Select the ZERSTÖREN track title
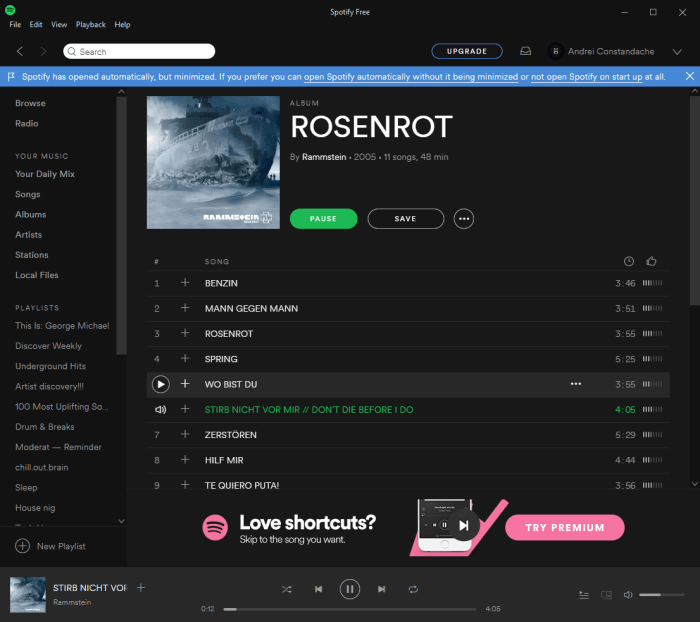 [x=231, y=435]
